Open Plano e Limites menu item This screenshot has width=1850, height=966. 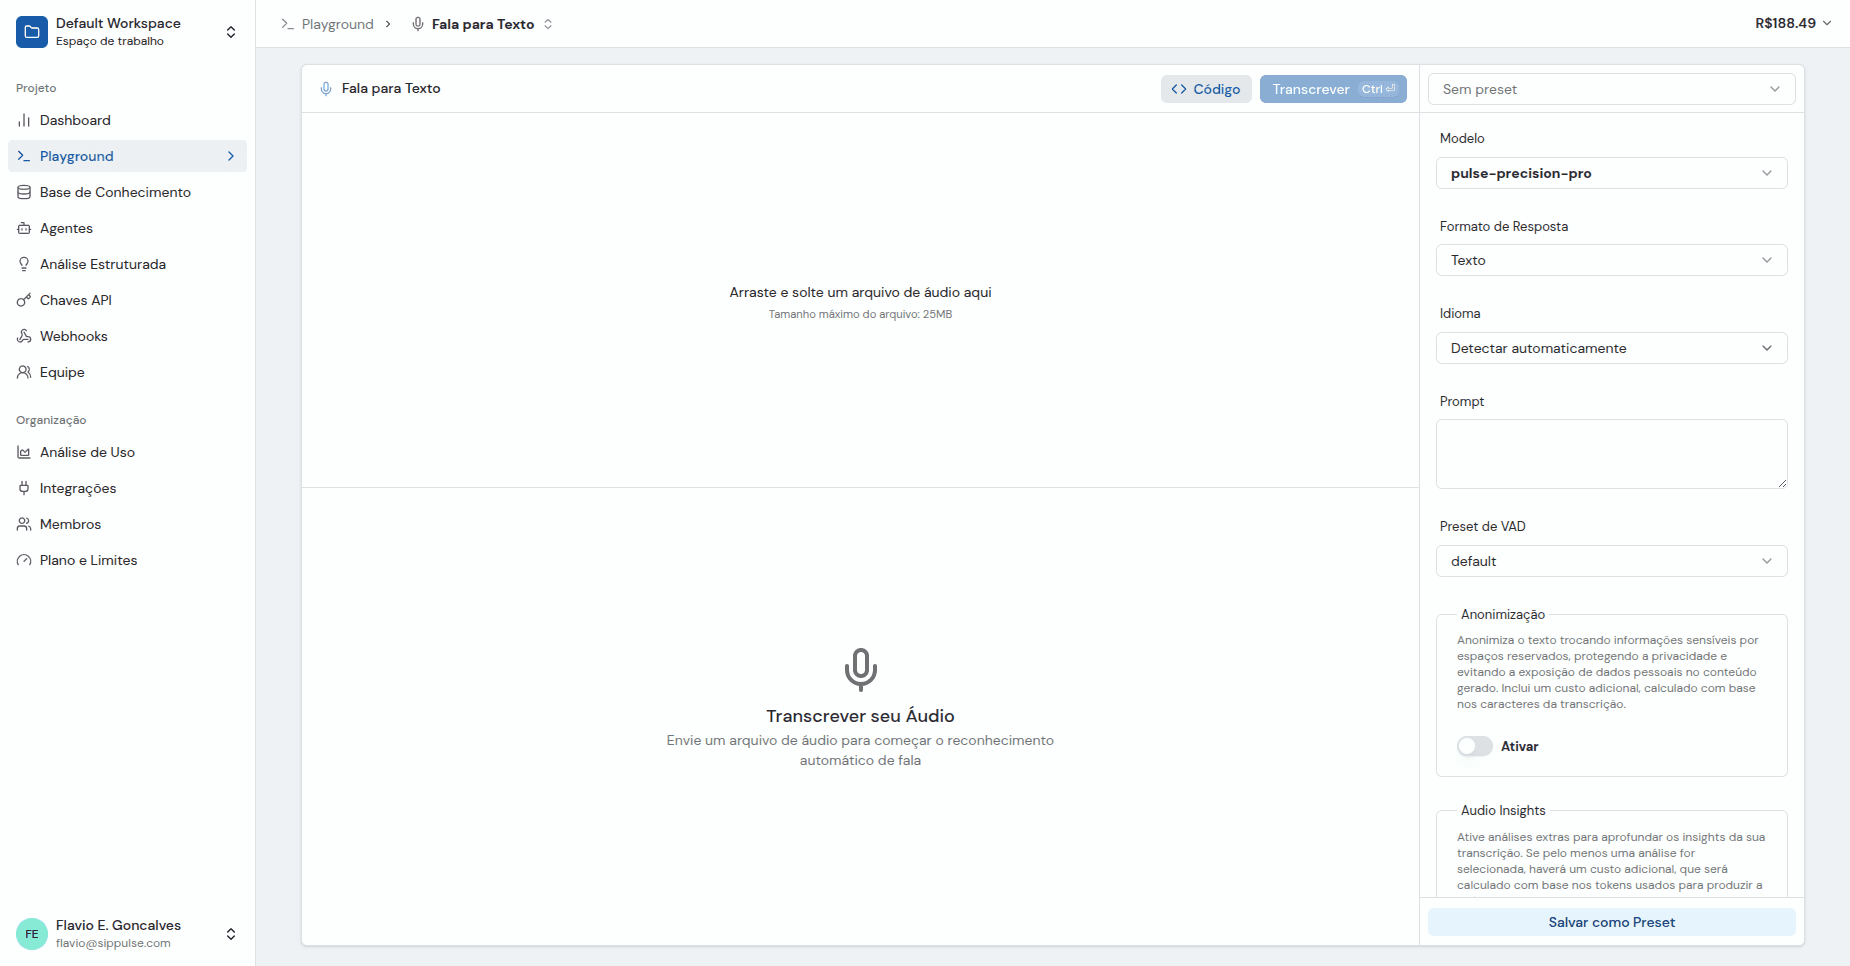88,560
